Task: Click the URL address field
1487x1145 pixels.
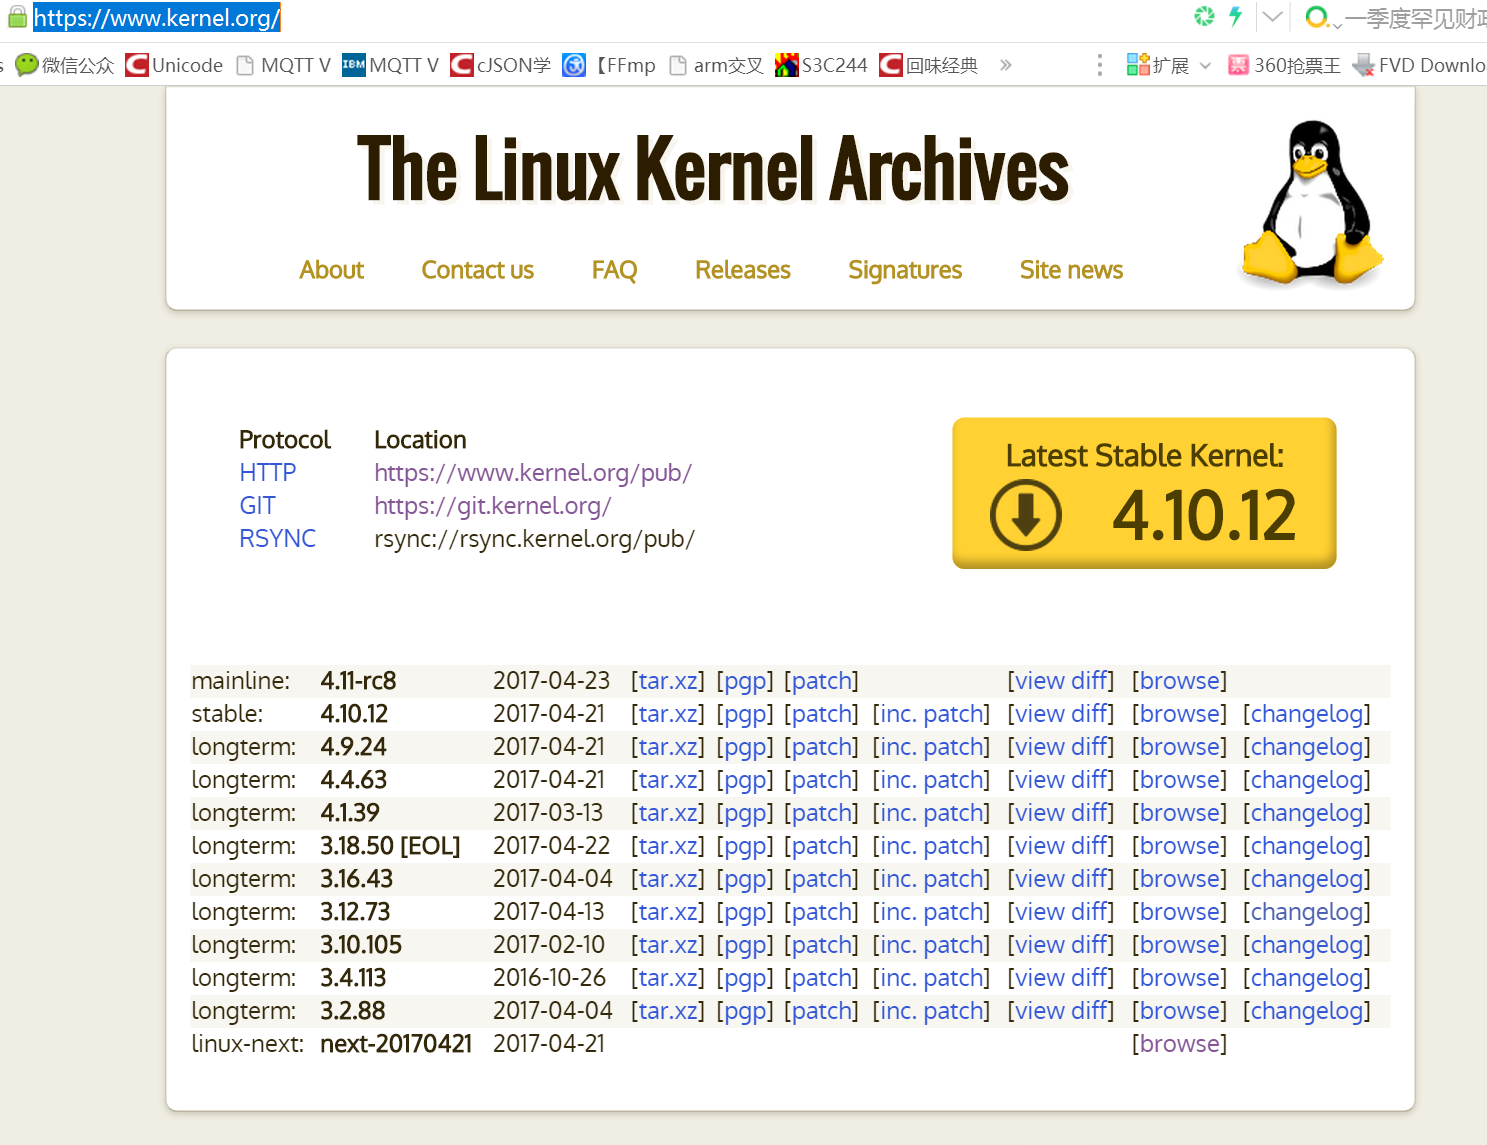Action: (157, 18)
